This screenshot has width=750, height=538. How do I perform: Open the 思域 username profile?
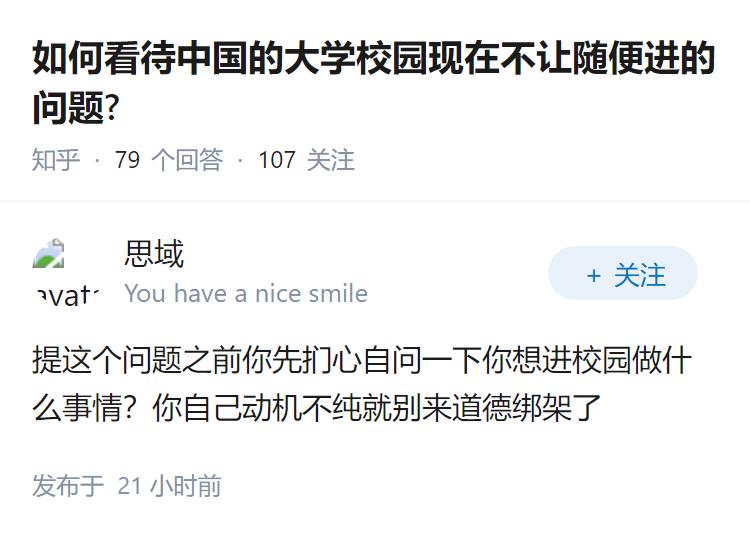(154, 254)
